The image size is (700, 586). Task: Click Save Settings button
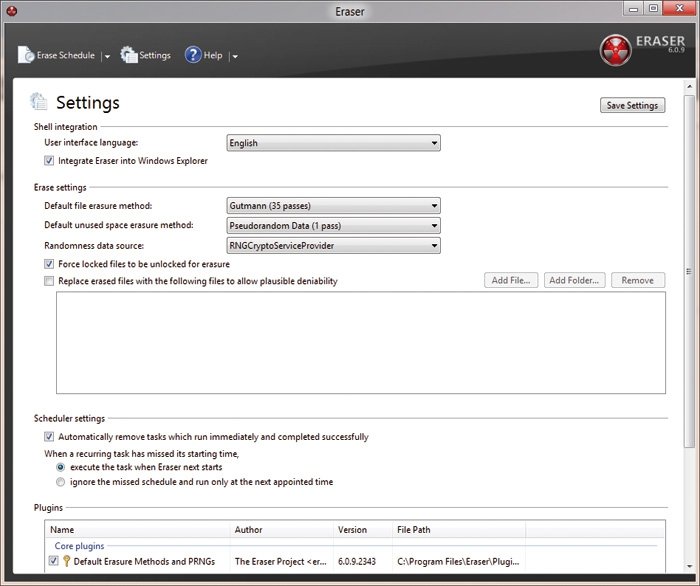(x=632, y=105)
